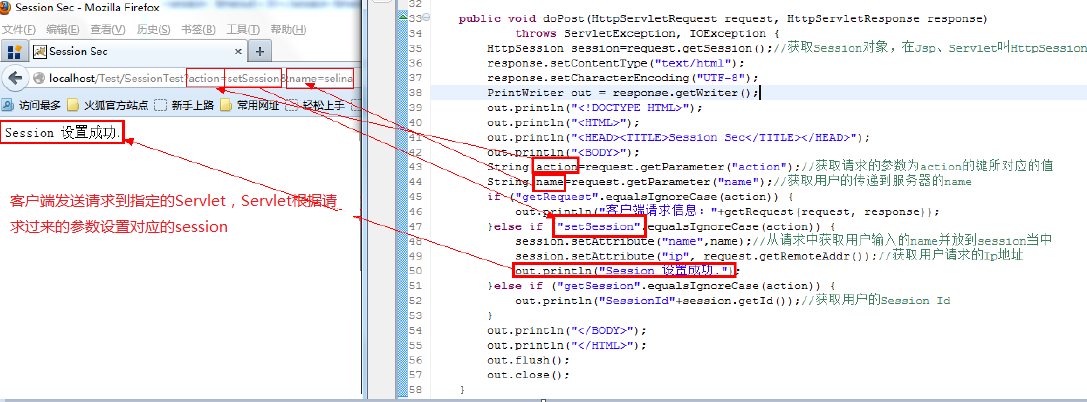Click the '<!DOCTYPE HTML>' println line
The height and width of the screenshot is (402, 1087).
click(x=595, y=107)
